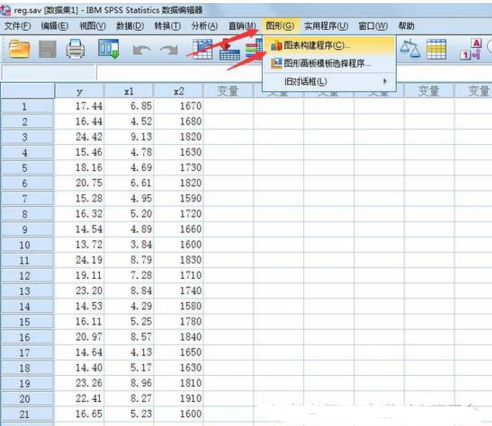Click the Print toolbar icon
This screenshot has width=492, height=426.
75,49
